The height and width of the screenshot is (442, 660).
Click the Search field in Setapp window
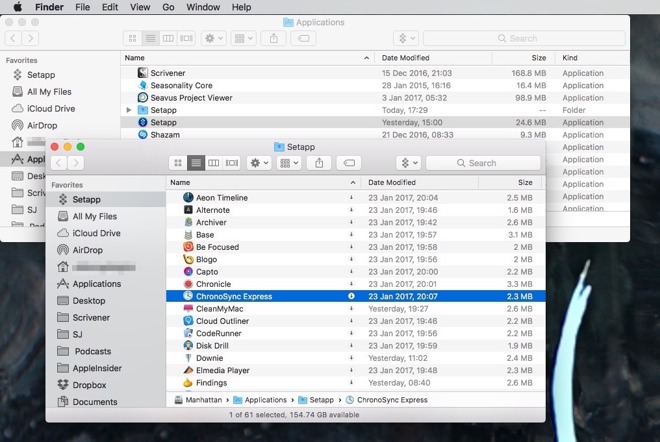(483, 163)
